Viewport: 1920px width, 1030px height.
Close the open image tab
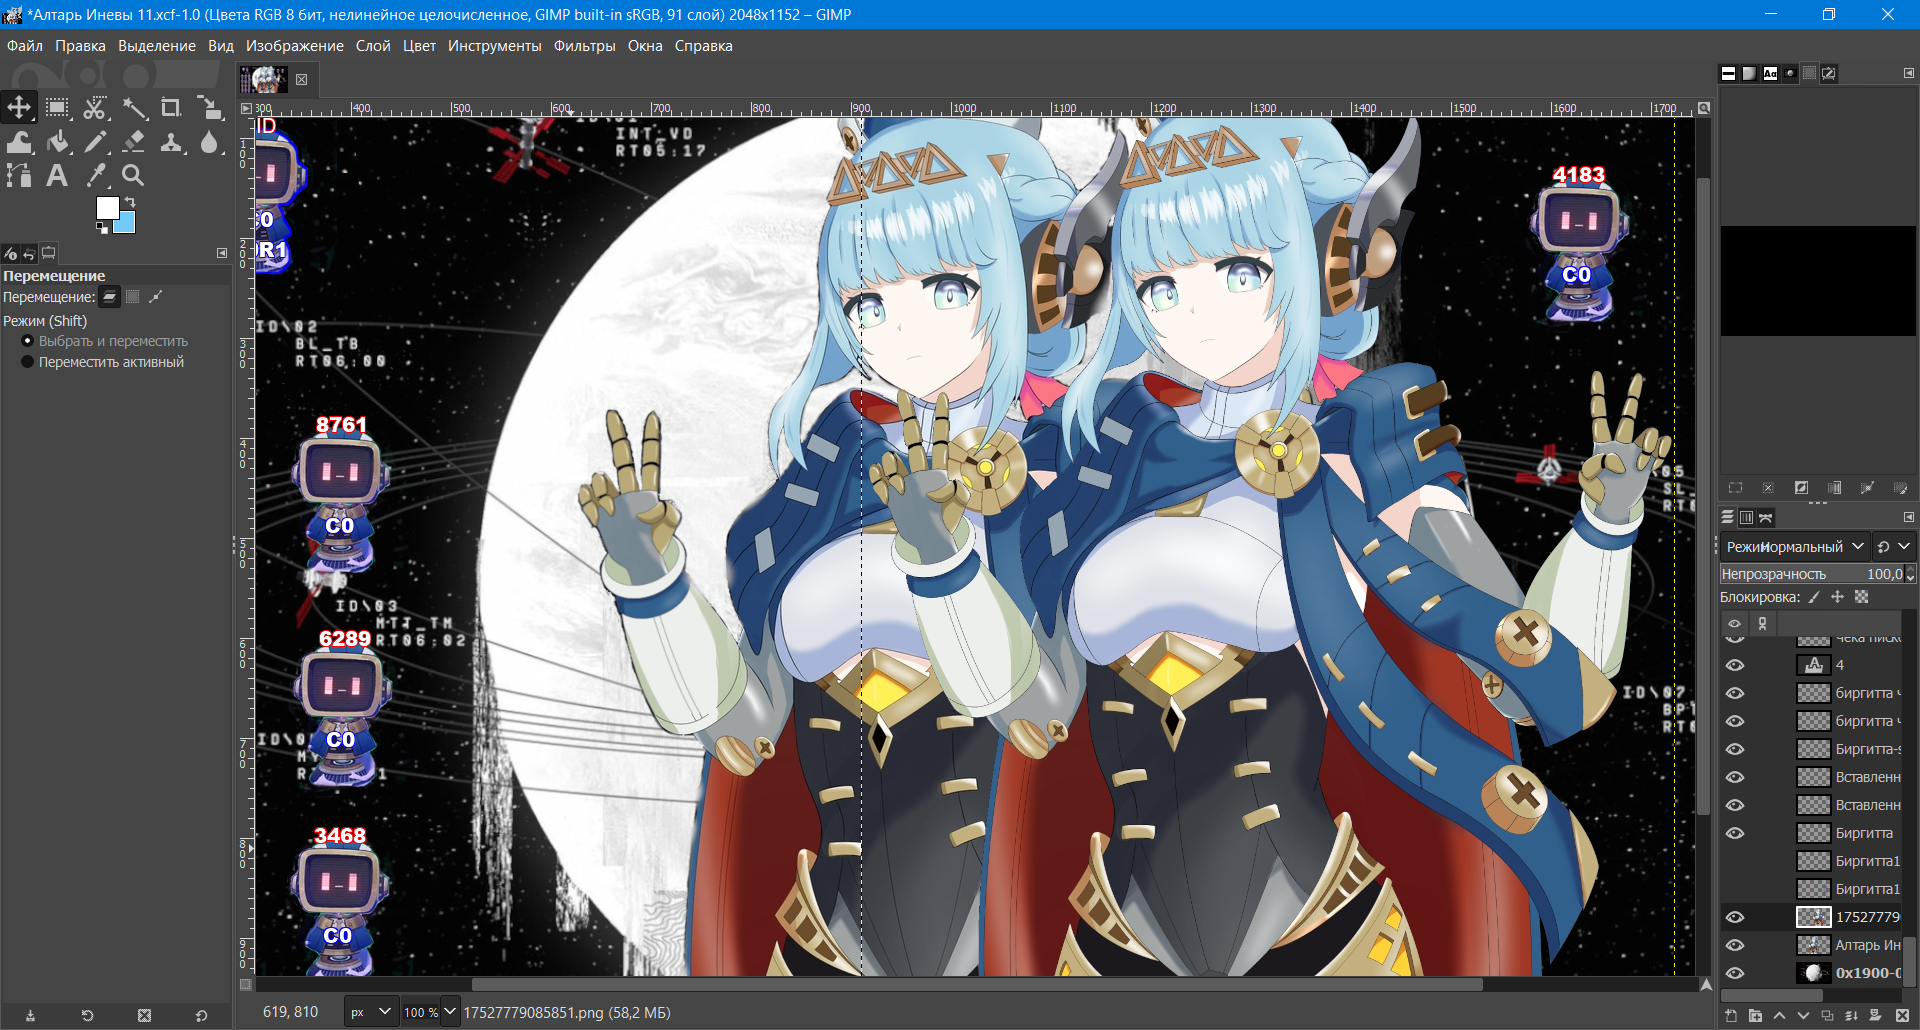[302, 79]
